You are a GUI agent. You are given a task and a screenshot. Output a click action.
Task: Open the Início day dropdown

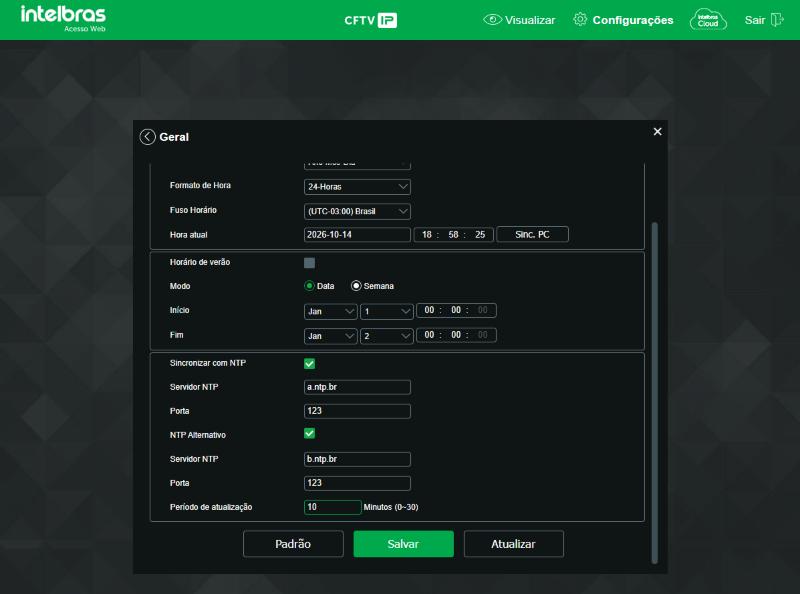click(386, 311)
